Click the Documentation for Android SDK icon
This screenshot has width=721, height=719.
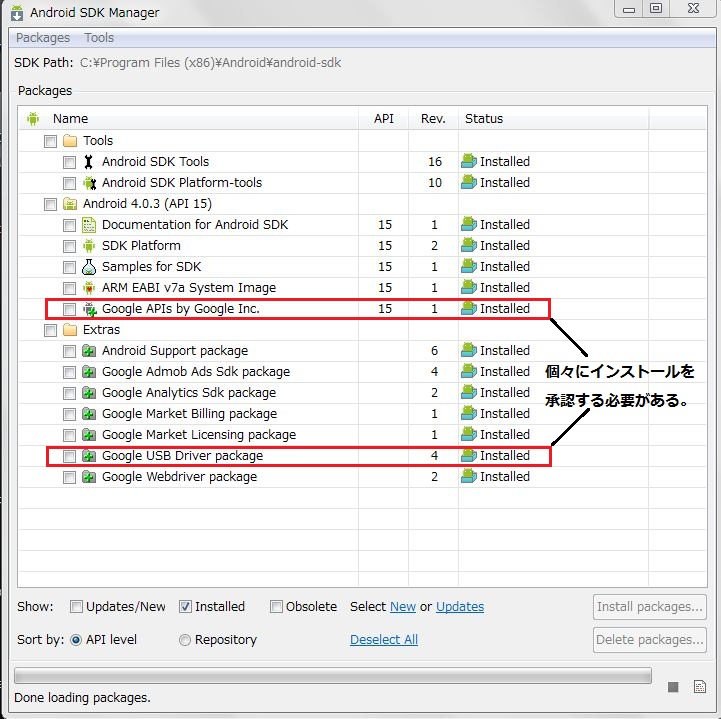[x=89, y=225]
